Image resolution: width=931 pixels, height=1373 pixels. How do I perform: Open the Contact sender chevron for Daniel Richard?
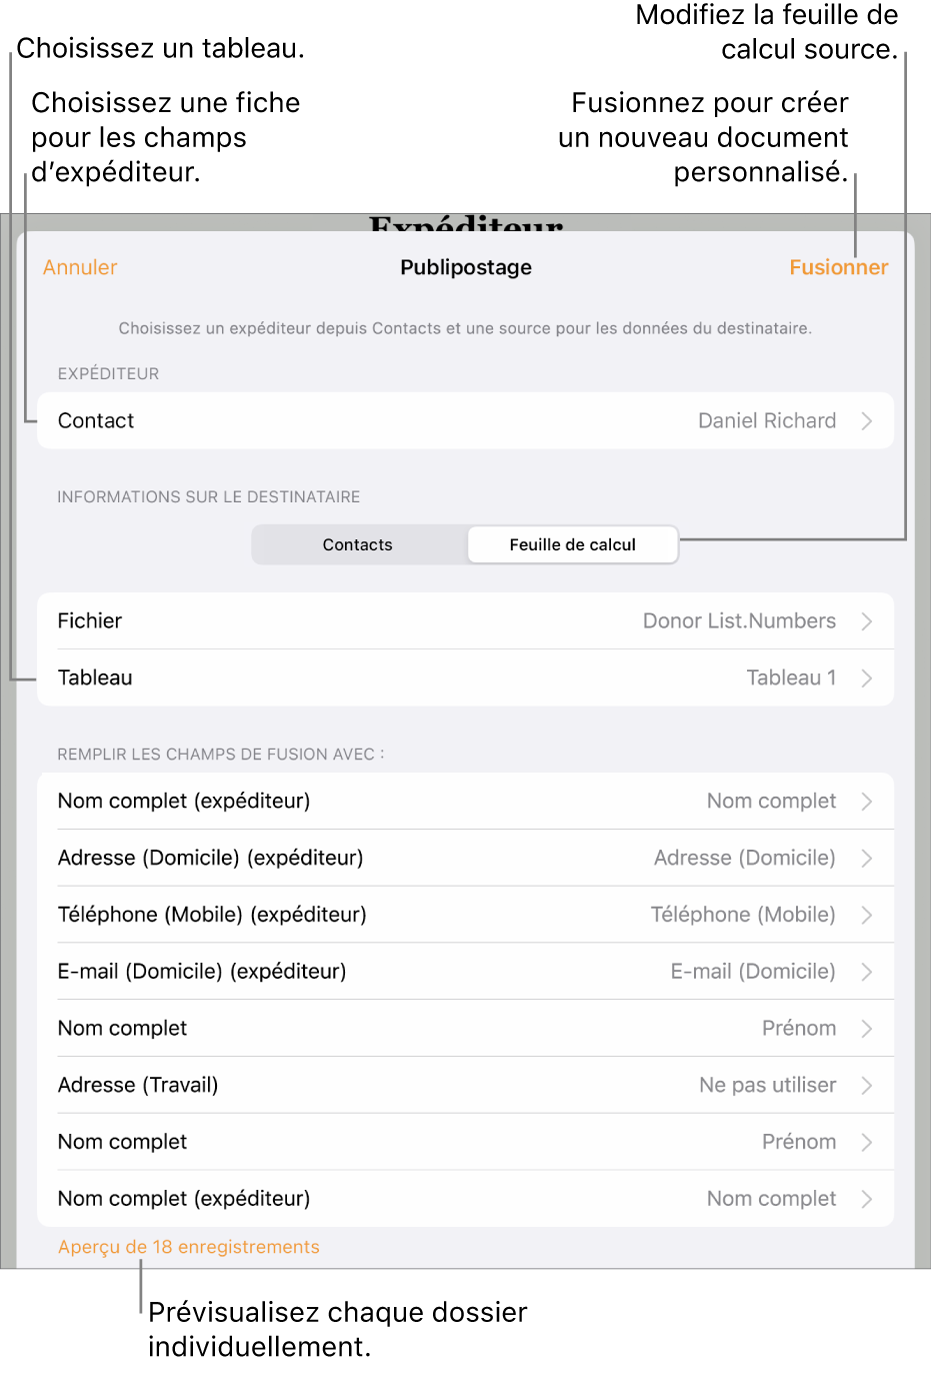coord(868,420)
